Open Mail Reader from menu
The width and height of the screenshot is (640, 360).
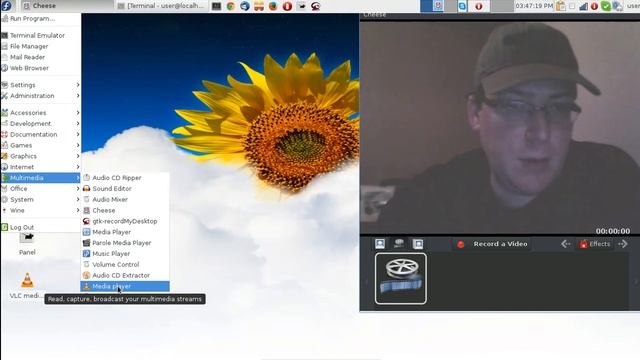click(x=41, y=57)
